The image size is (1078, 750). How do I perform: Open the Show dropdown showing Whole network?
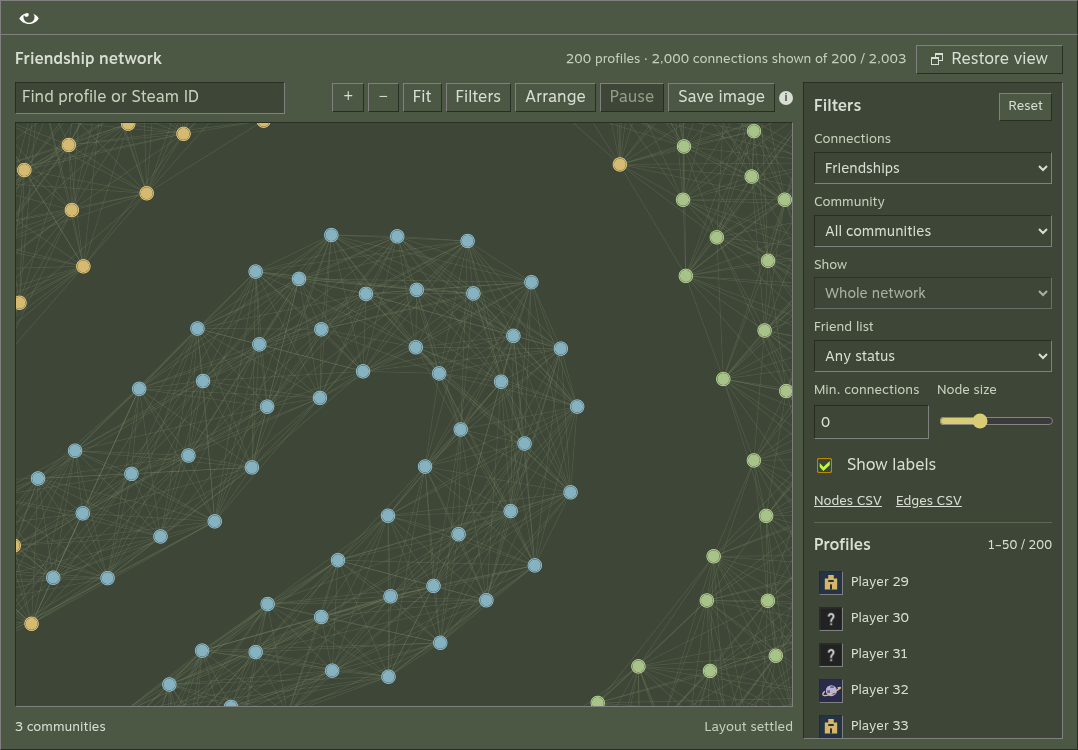click(933, 294)
